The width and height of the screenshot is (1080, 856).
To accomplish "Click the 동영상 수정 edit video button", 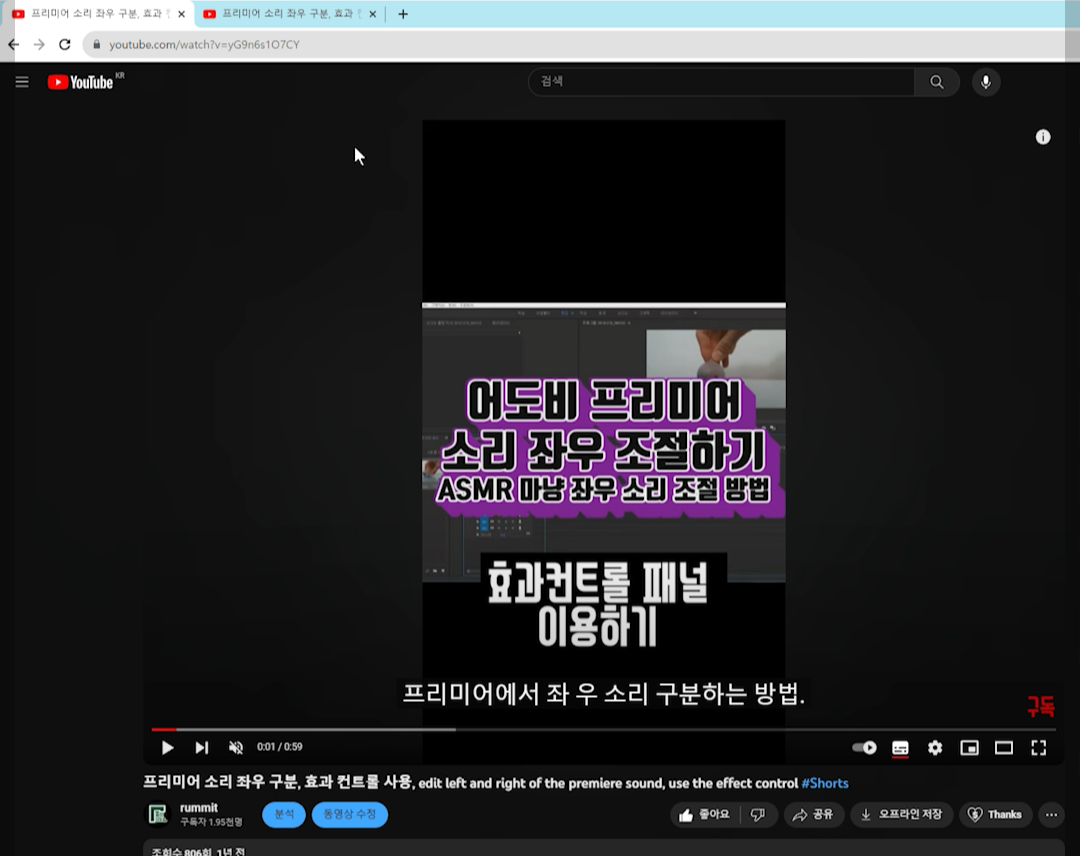I will pos(350,815).
